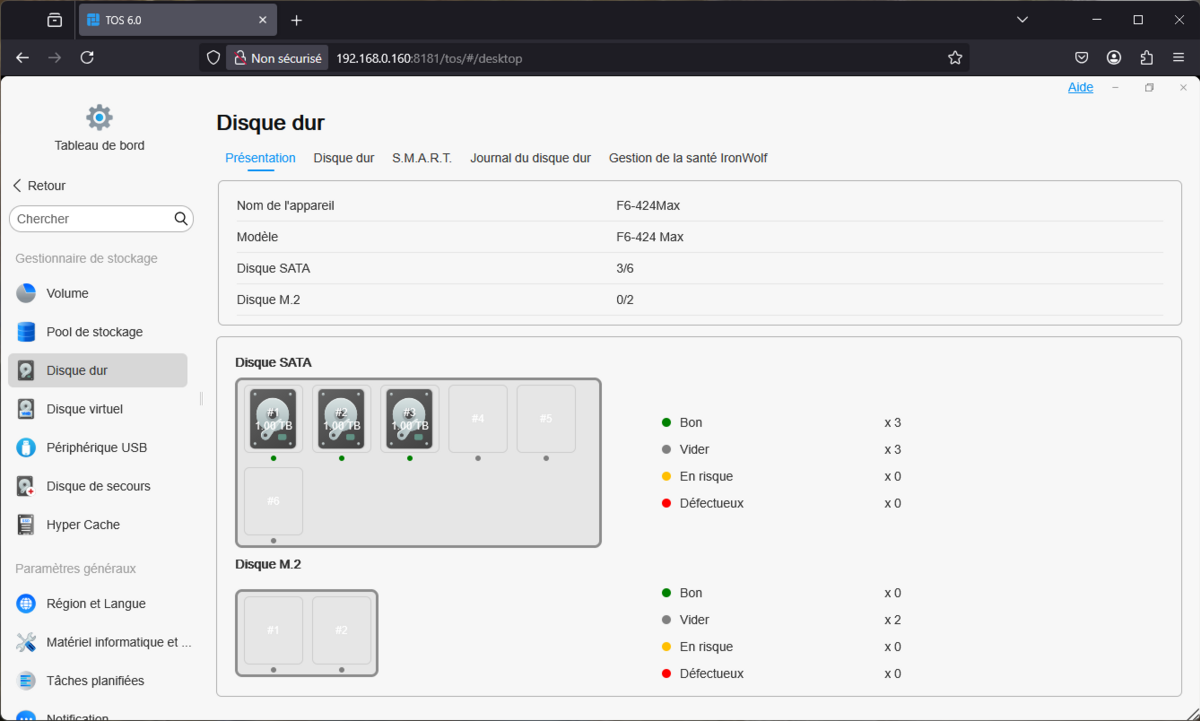Click the Aide help link

(1080, 87)
